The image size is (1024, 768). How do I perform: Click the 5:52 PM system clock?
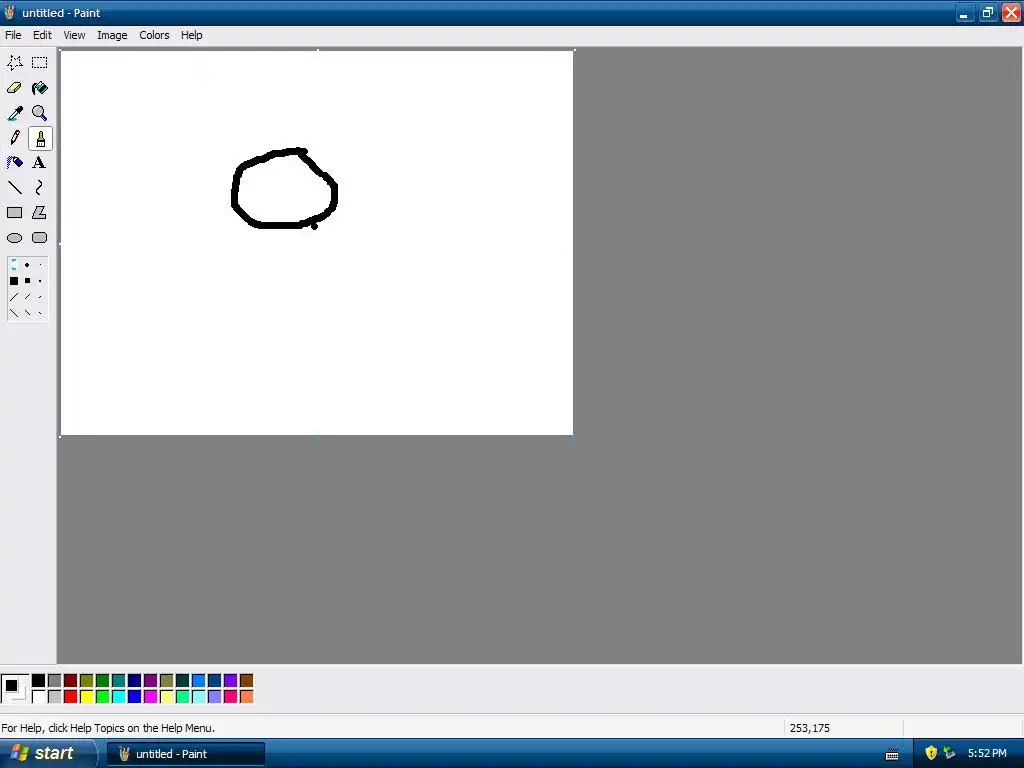[x=987, y=754]
